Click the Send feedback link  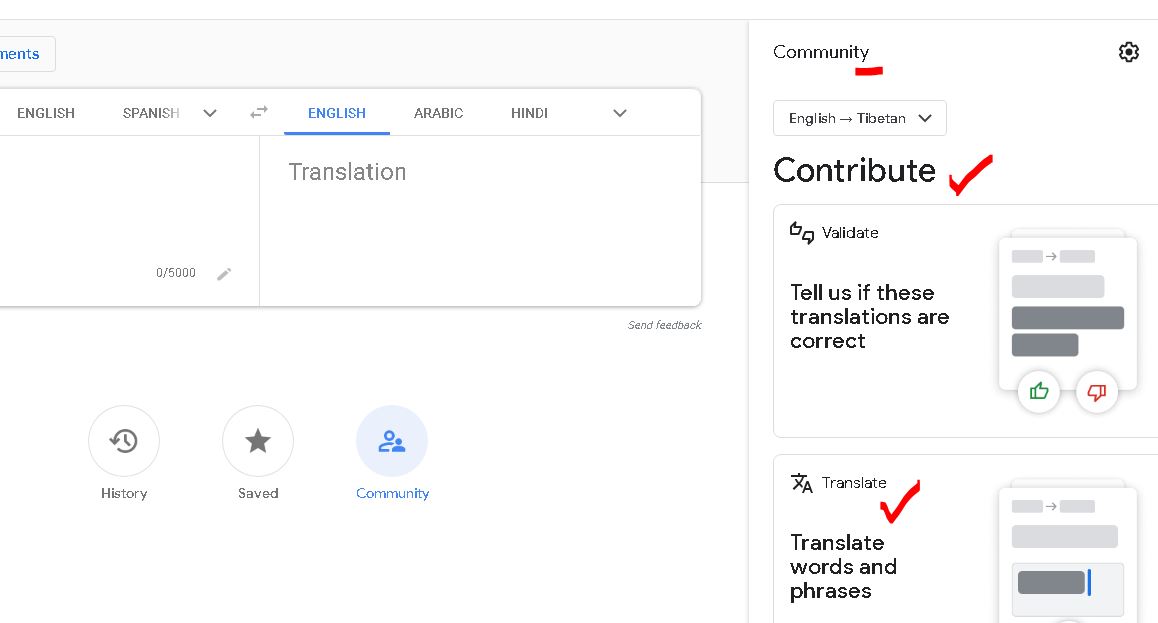pyautogui.click(x=664, y=325)
